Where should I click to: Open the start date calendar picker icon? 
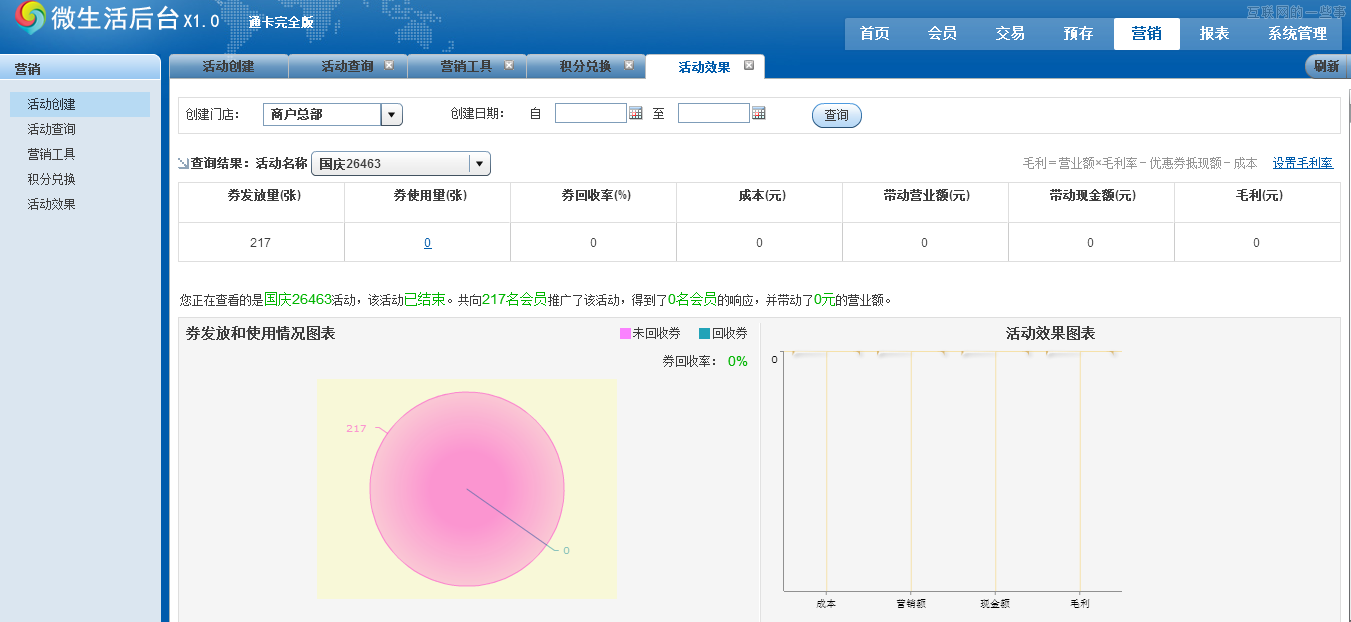(637, 113)
